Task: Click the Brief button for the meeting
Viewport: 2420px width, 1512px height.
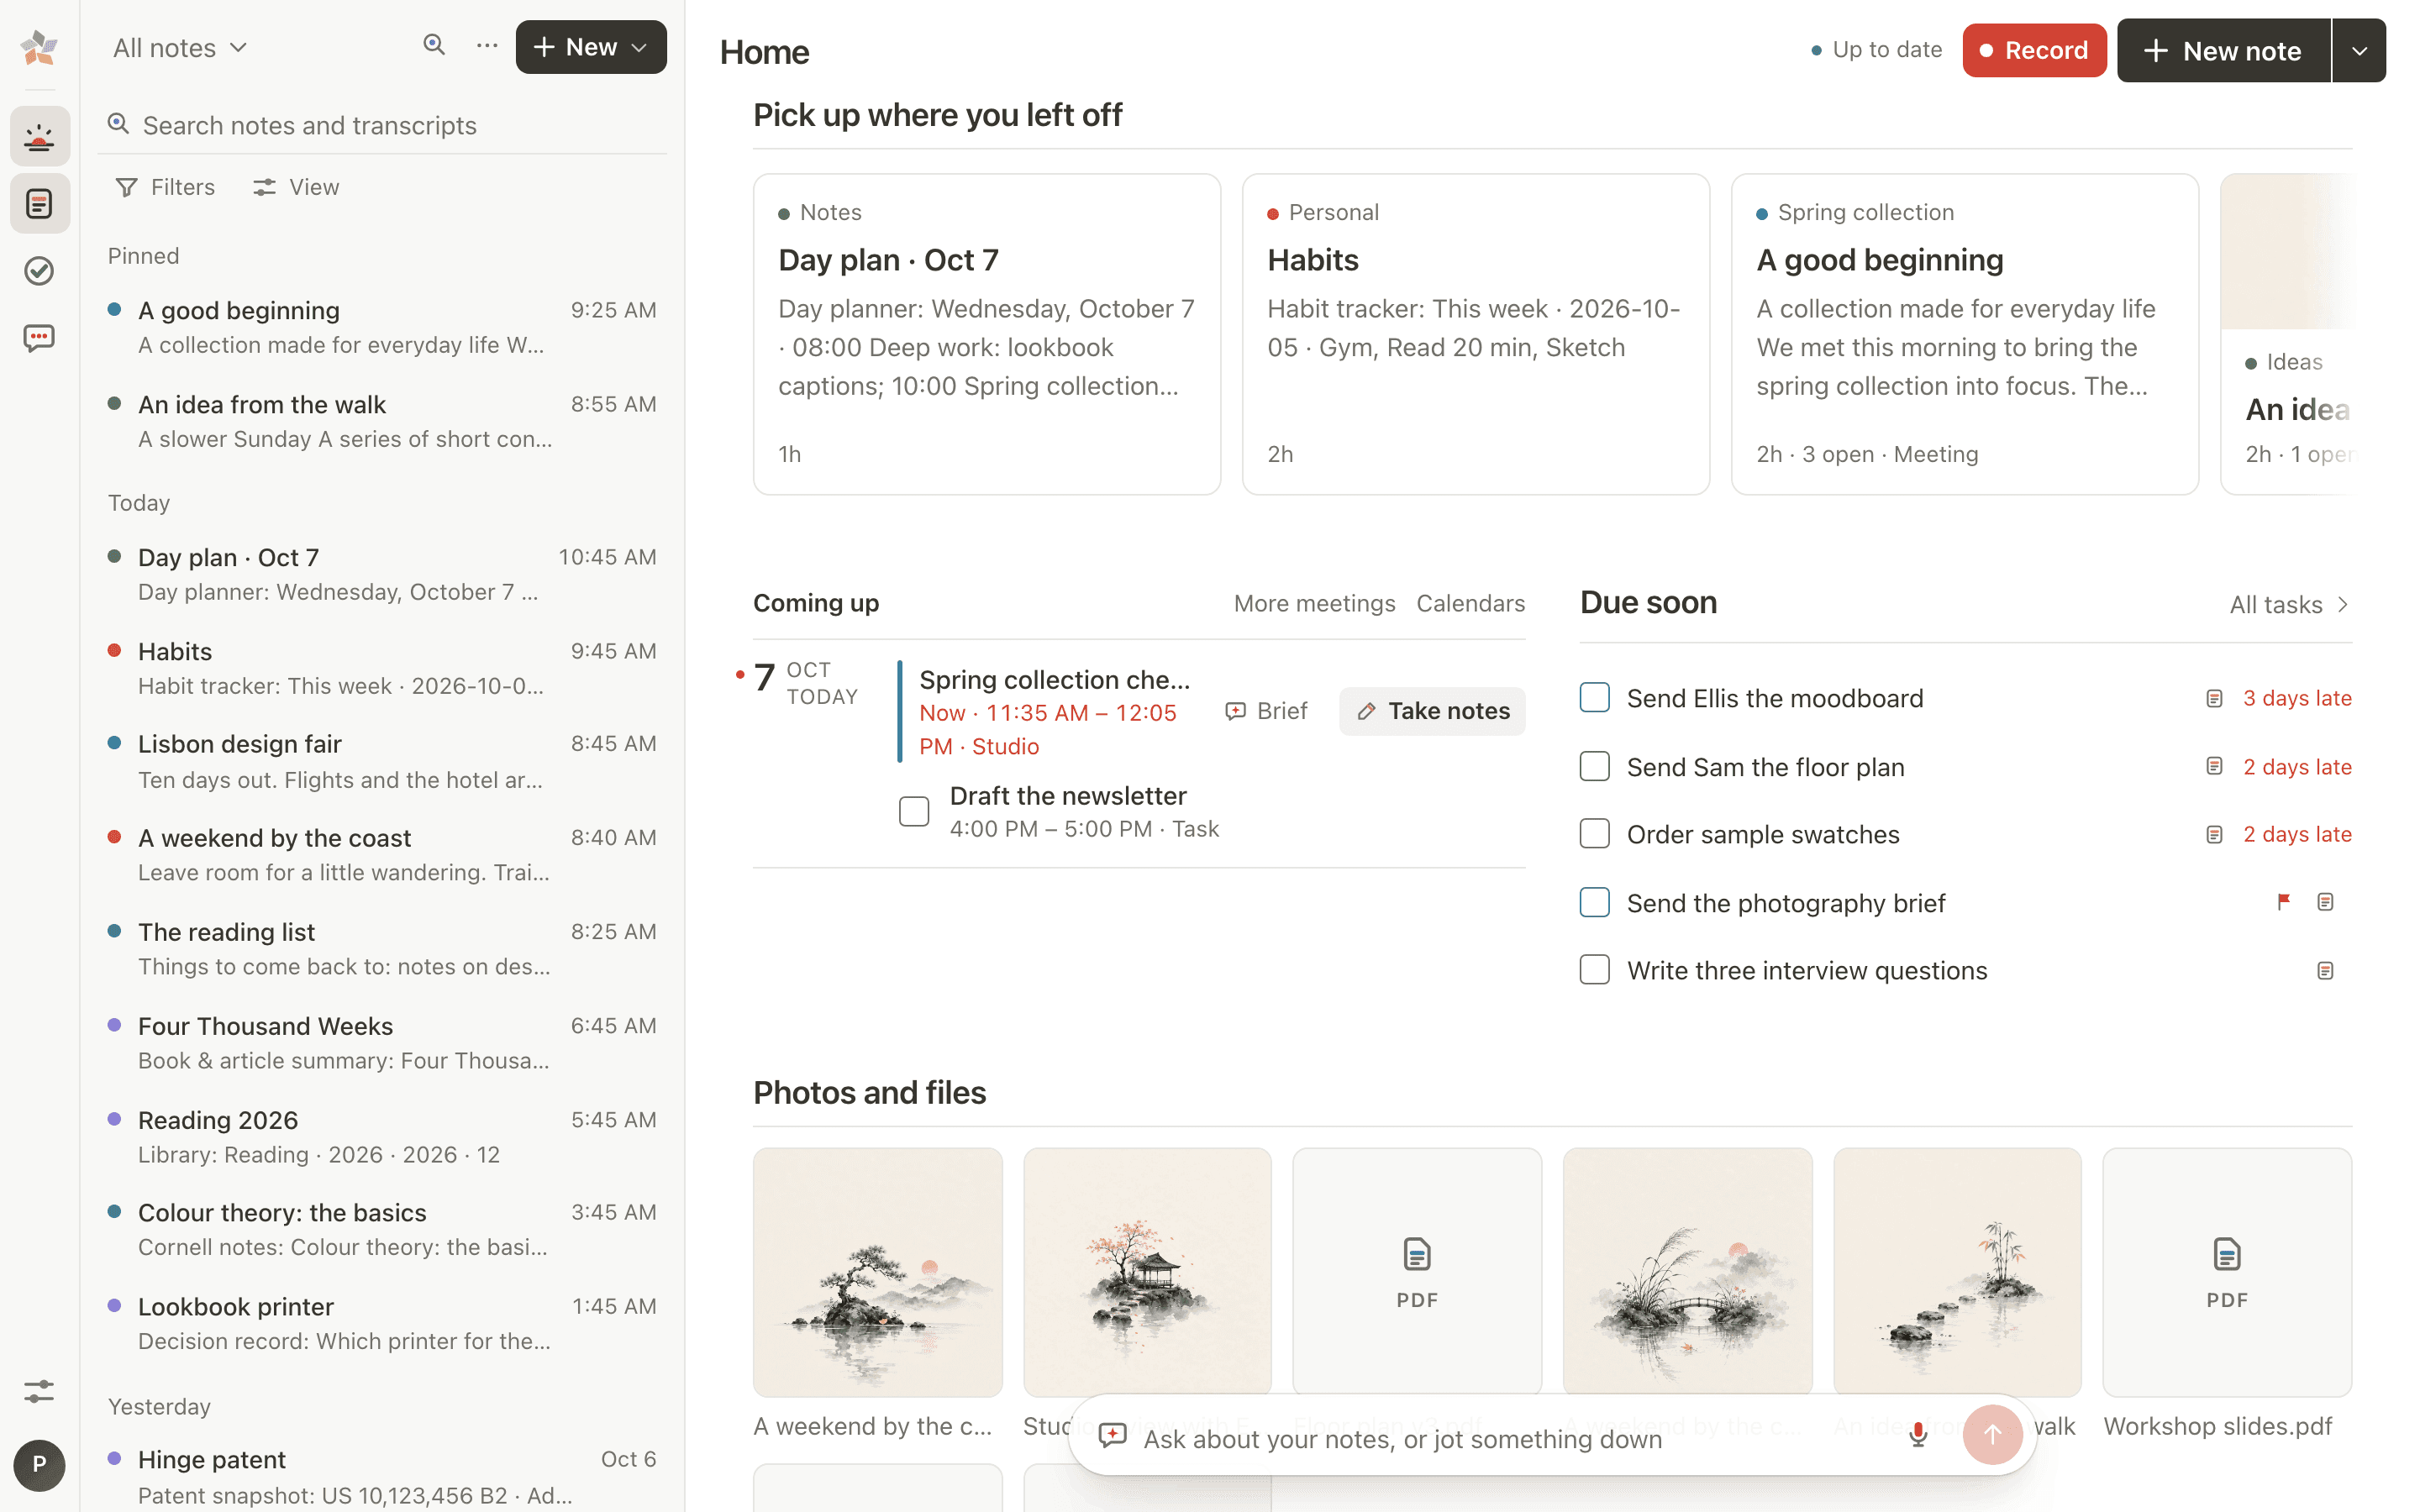Action: click(1266, 711)
